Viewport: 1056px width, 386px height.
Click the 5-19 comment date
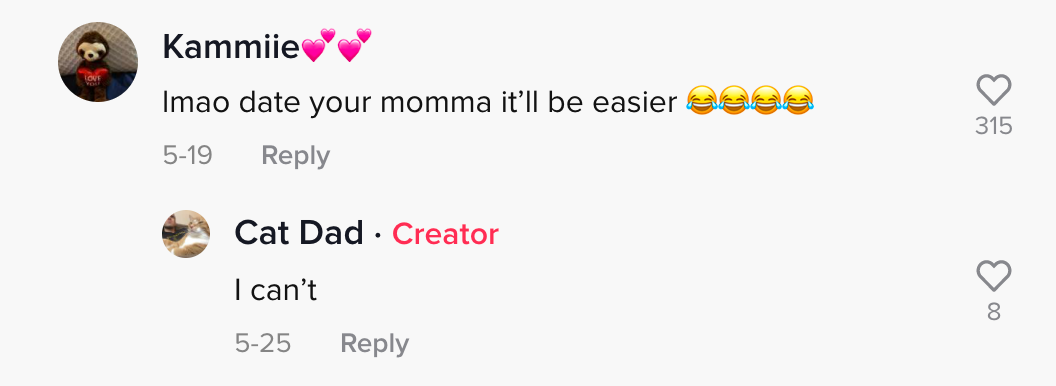tap(187, 156)
